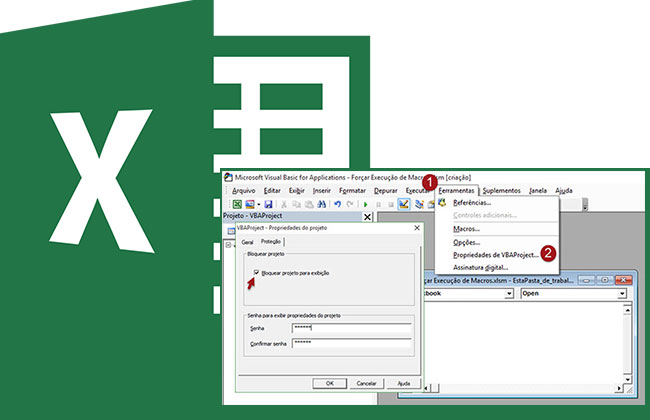Screen dimensions: 650x420
Task: Toggle Bloquear projeto para exibição checkbox
Action: coord(256,272)
